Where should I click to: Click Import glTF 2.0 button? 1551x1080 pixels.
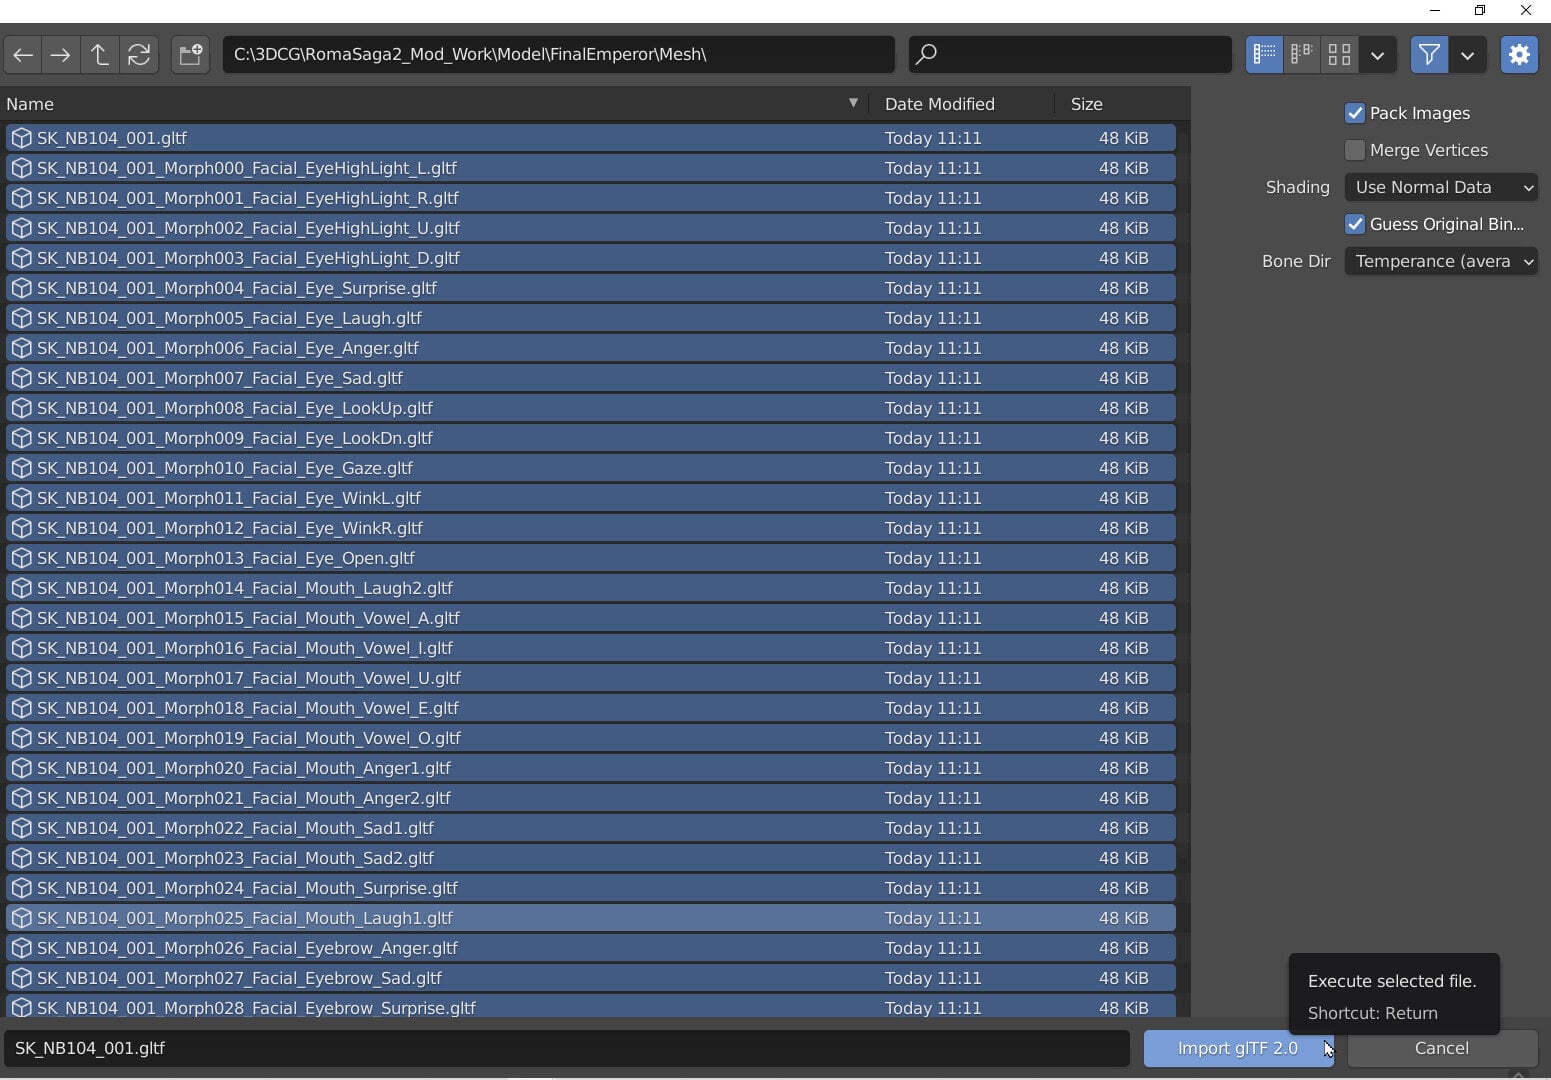pos(1238,1048)
